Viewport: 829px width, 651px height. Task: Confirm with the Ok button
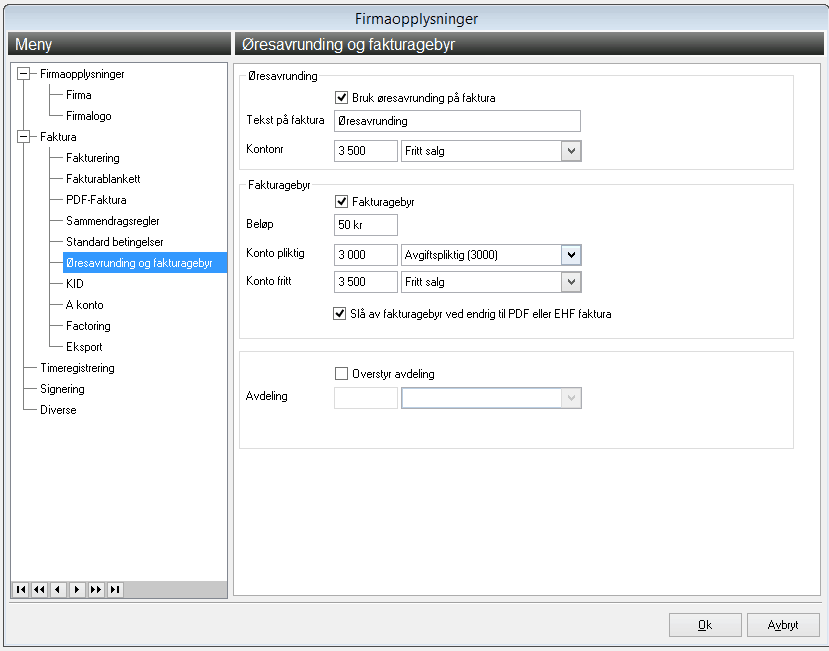click(705, 625)
